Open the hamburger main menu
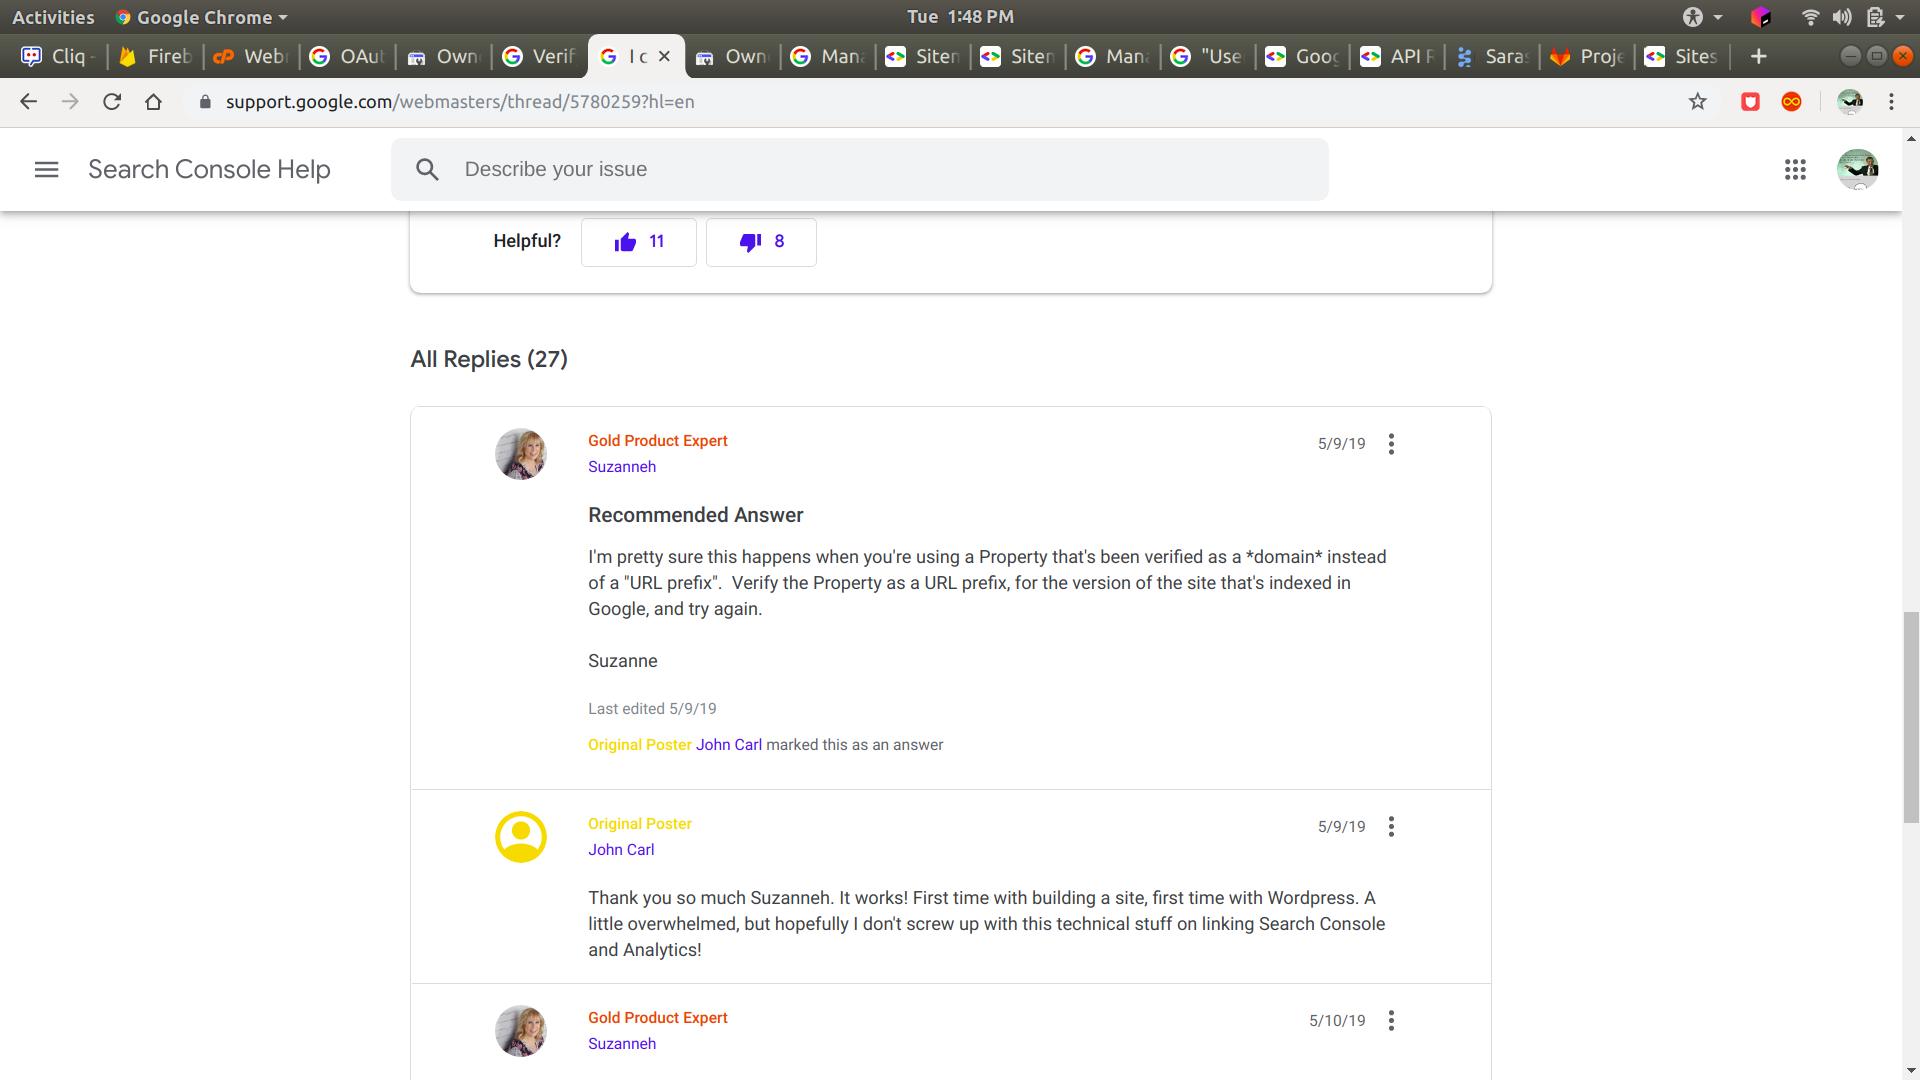1920x1080 pixels. (46, 170)
